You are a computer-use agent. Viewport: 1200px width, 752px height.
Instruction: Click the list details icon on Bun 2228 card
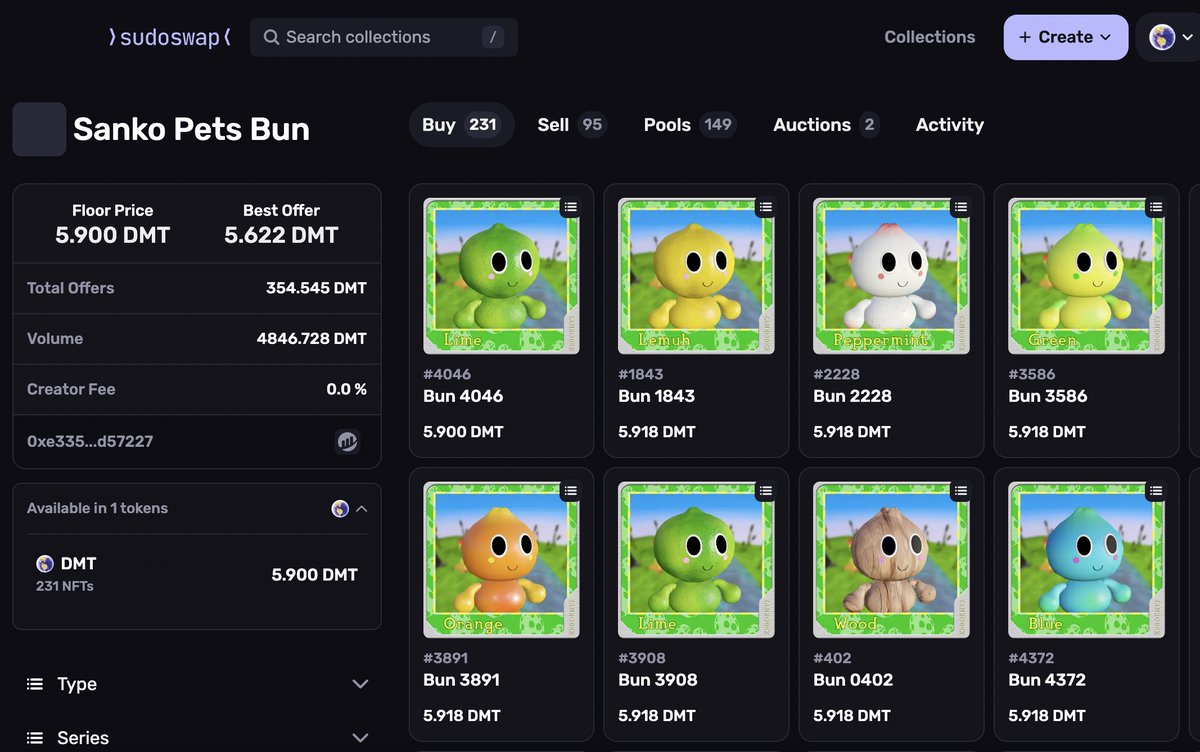960,207
